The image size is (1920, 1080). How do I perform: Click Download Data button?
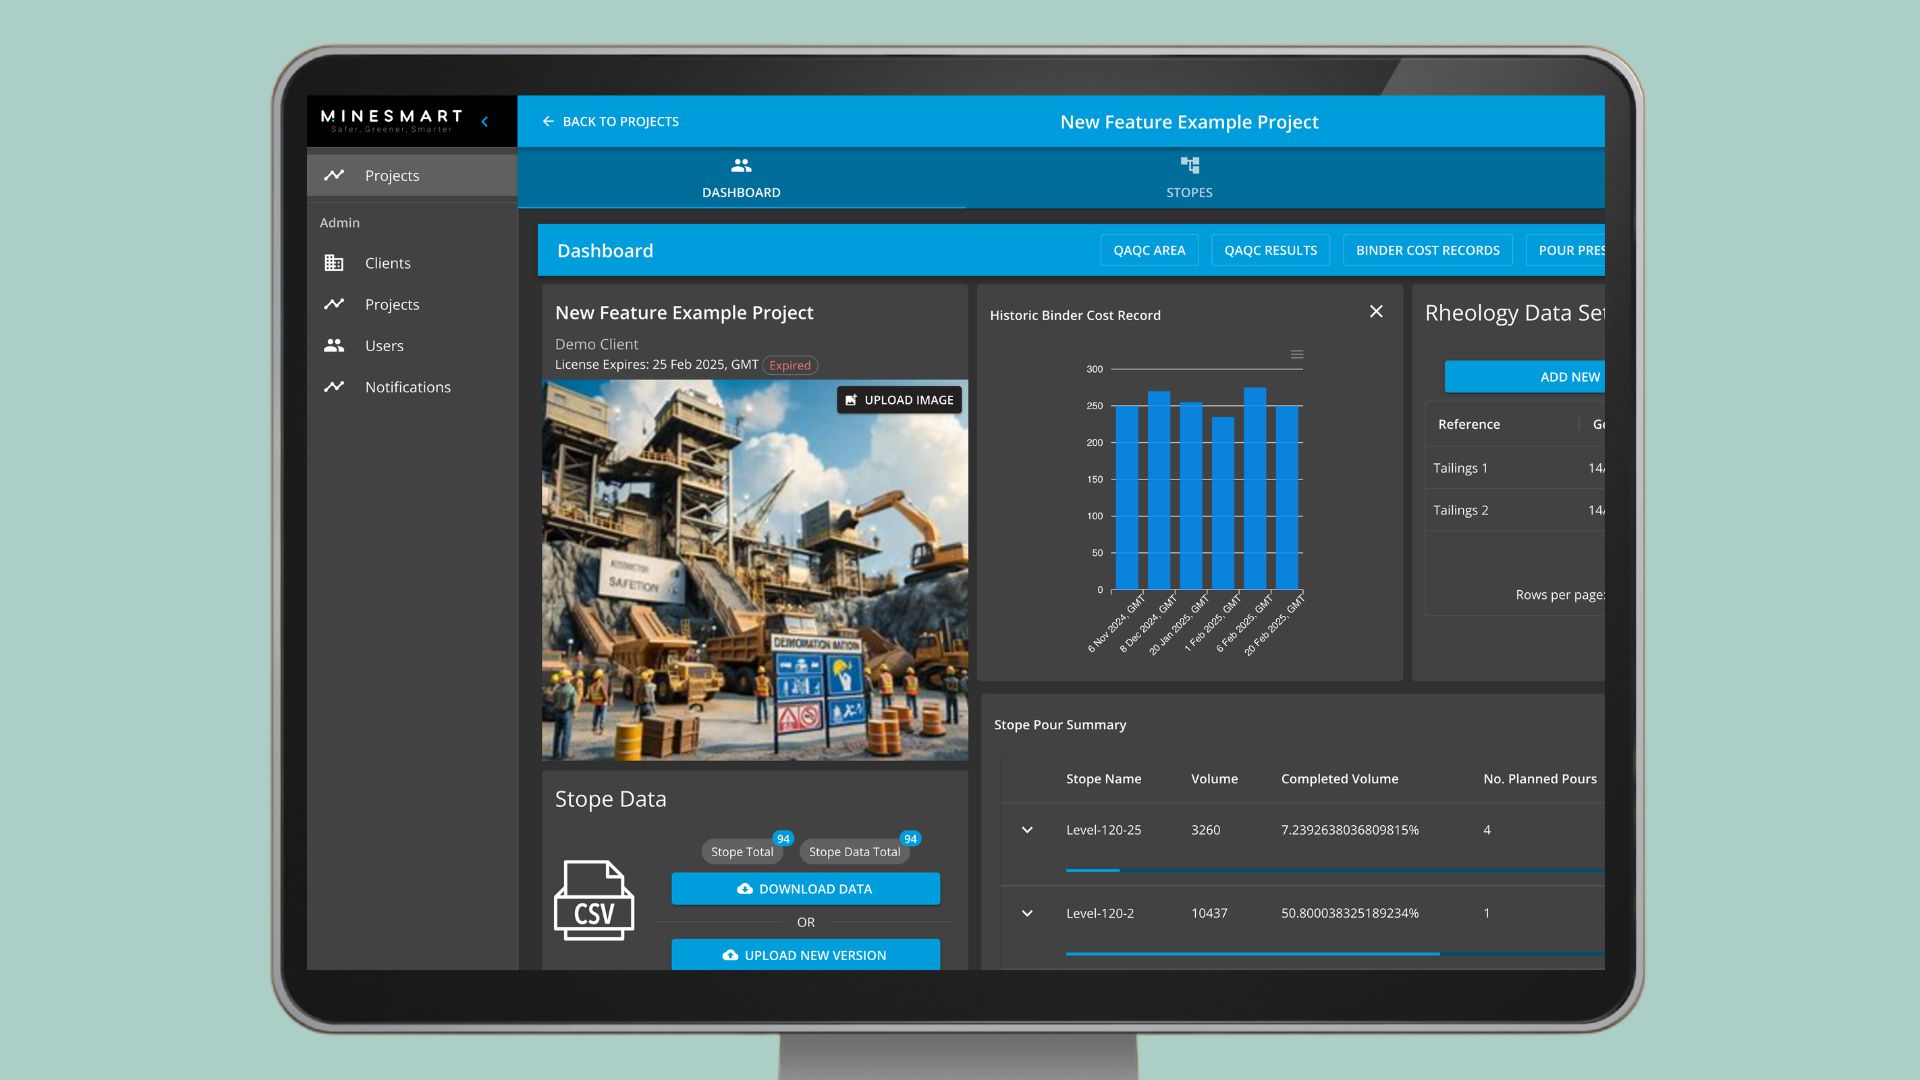[x=805, y=889]
